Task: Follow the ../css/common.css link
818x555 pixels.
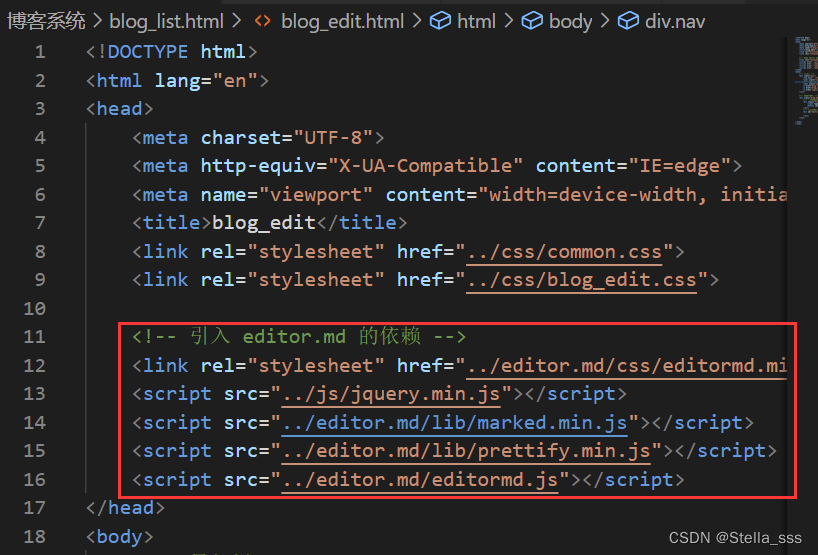Action: (569, 252)
